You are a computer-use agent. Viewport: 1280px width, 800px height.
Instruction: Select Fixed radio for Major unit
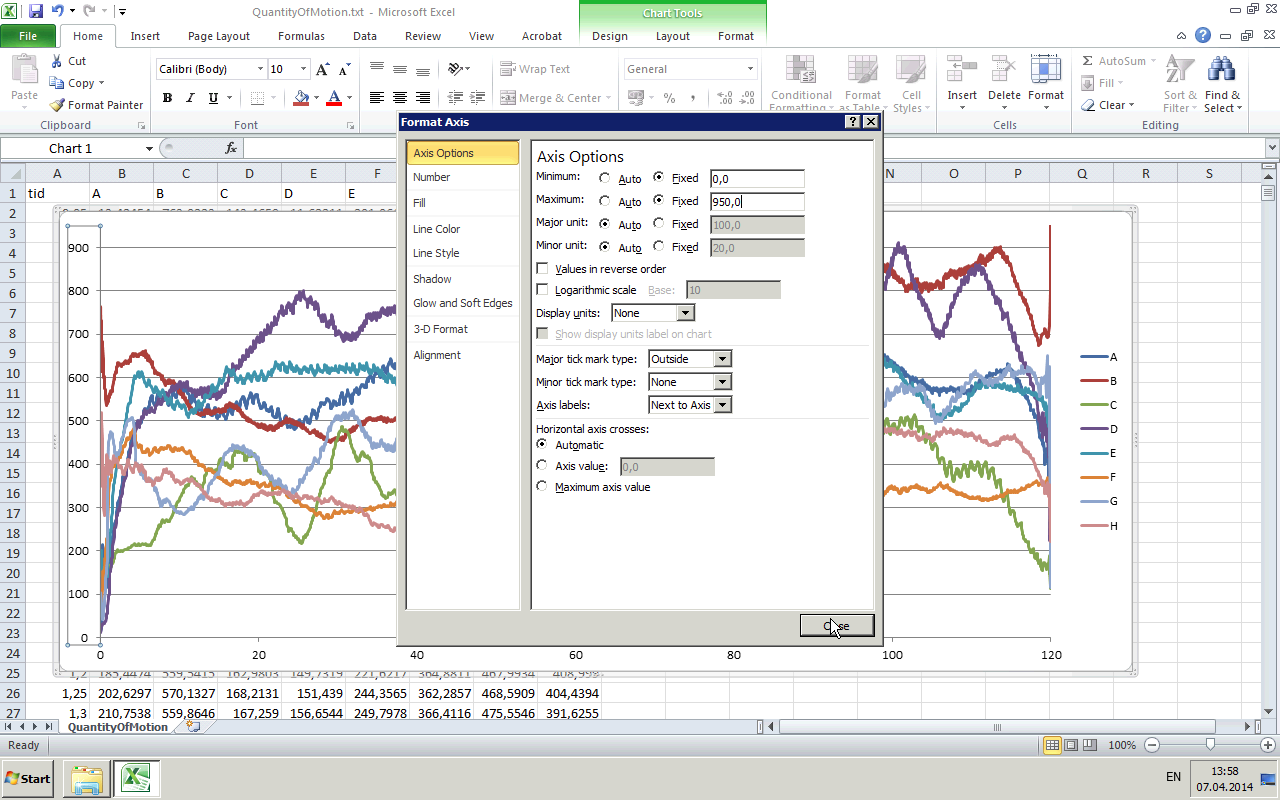(x=658, y=224)
